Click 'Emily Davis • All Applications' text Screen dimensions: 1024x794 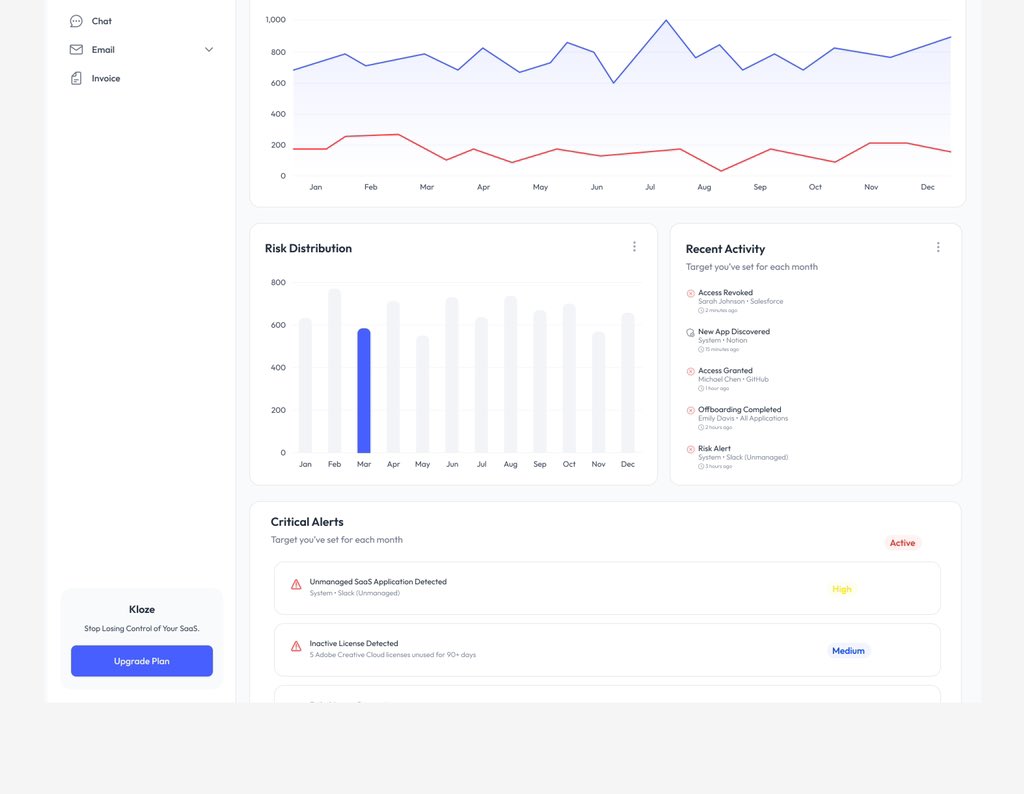[x=743, y=418]
